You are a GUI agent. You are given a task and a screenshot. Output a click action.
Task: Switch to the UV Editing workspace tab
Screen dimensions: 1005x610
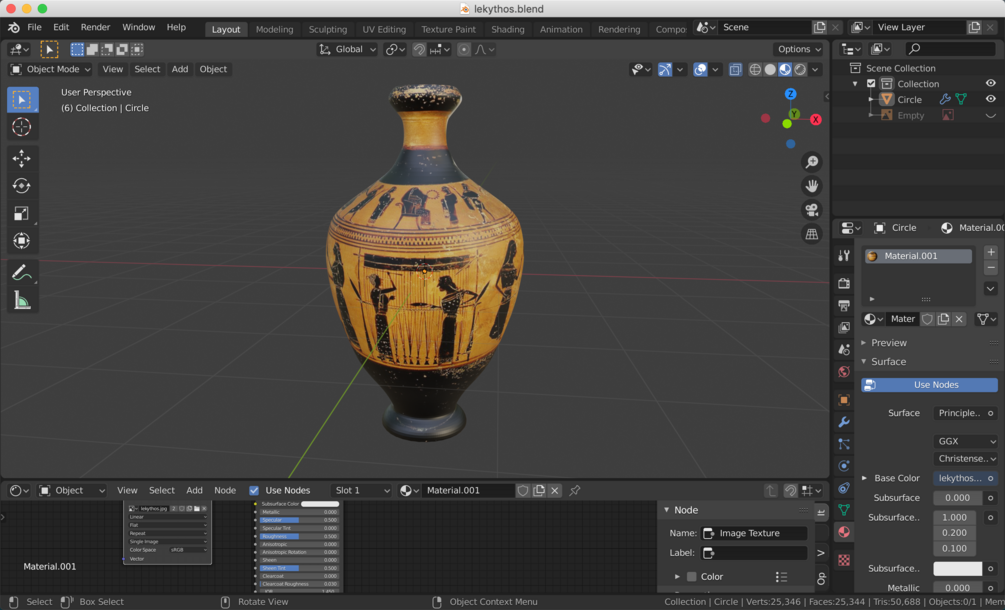pos(384,29)
